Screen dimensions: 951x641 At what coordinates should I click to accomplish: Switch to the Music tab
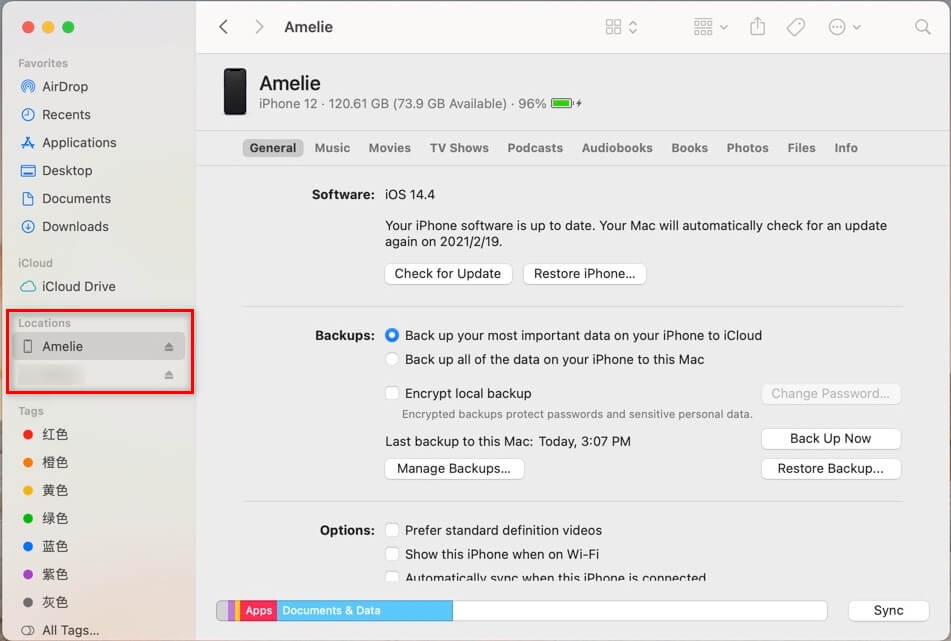tap(332, 148)
